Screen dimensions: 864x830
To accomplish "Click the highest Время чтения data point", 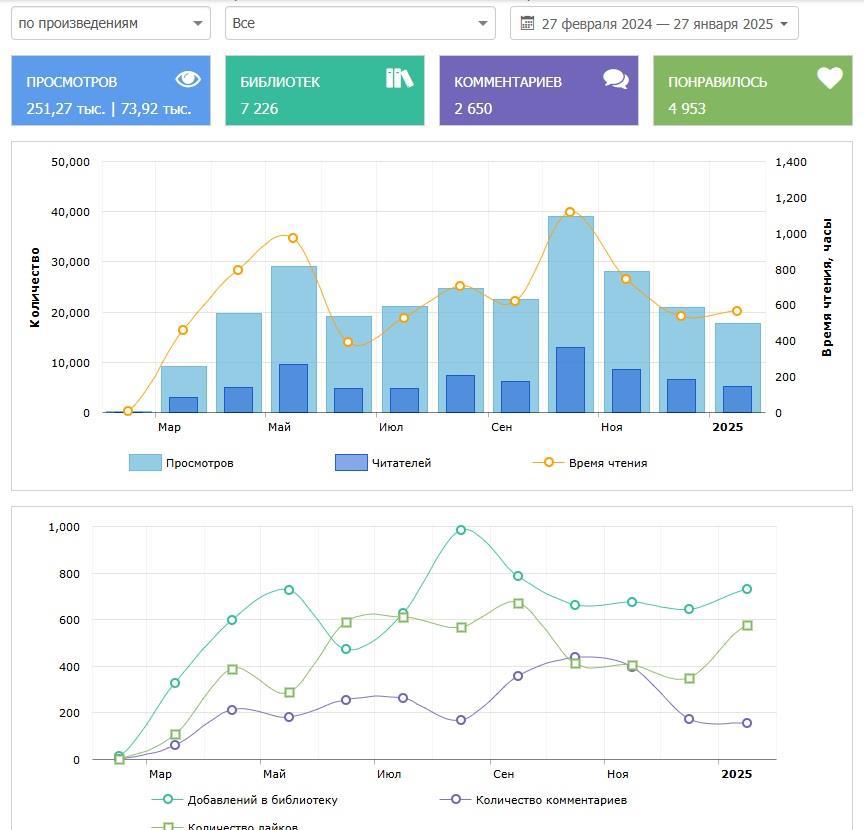I will (x=570, y=212).
